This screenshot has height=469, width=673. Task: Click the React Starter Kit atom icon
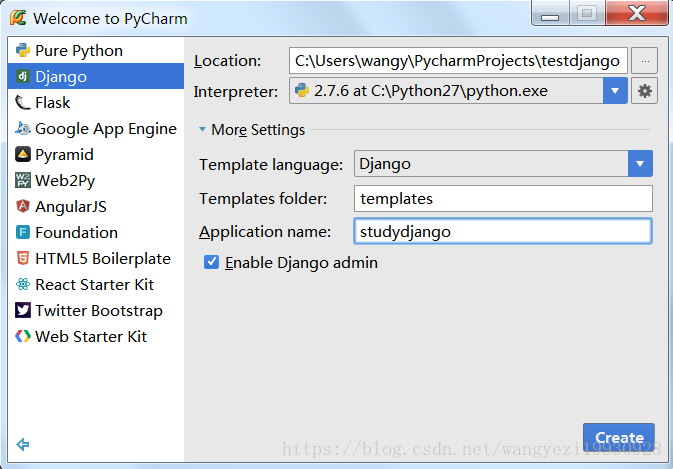pos(22,284)
